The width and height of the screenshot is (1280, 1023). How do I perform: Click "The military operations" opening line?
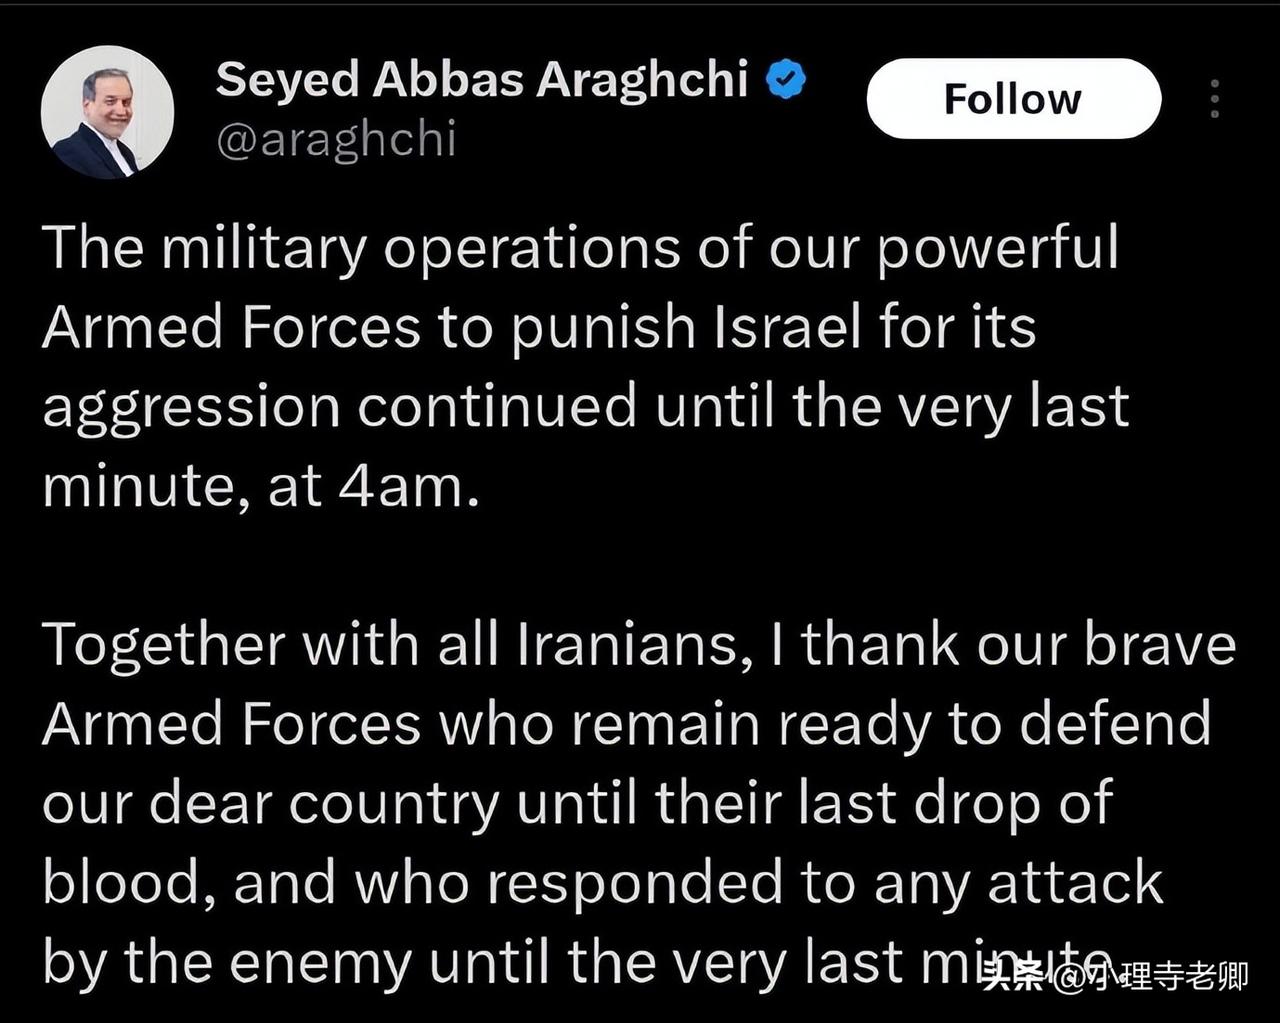click(361, 248)
